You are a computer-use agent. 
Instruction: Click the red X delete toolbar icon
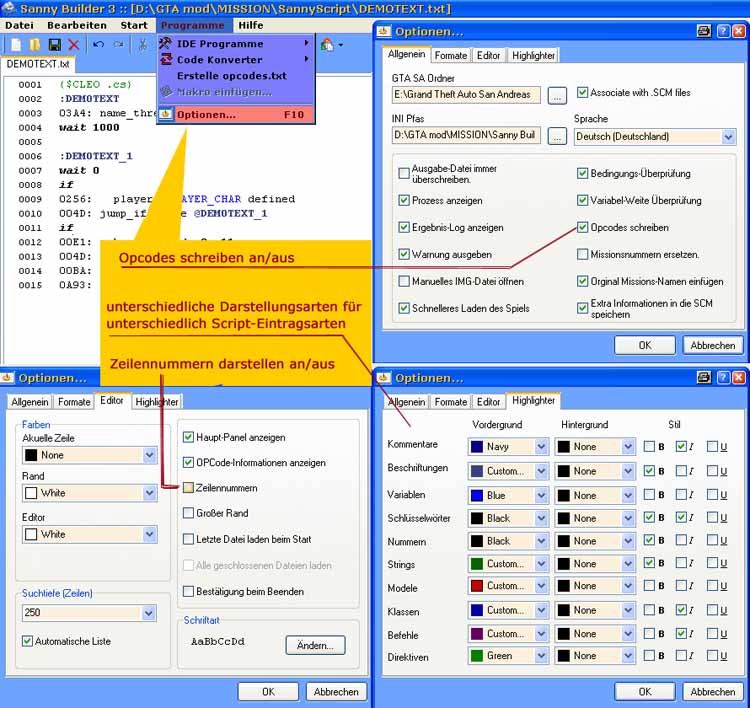[x=74, y=45]
